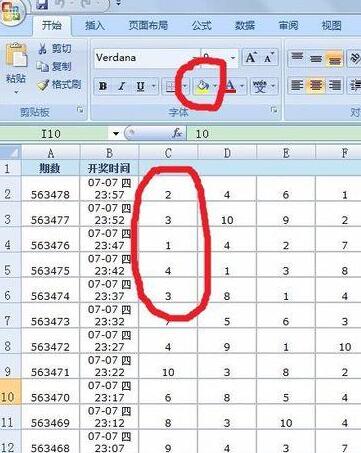Open the underline style dropdown arrow
The width and height of the screenshot is (361, 453).
click(x=154, y=86)
